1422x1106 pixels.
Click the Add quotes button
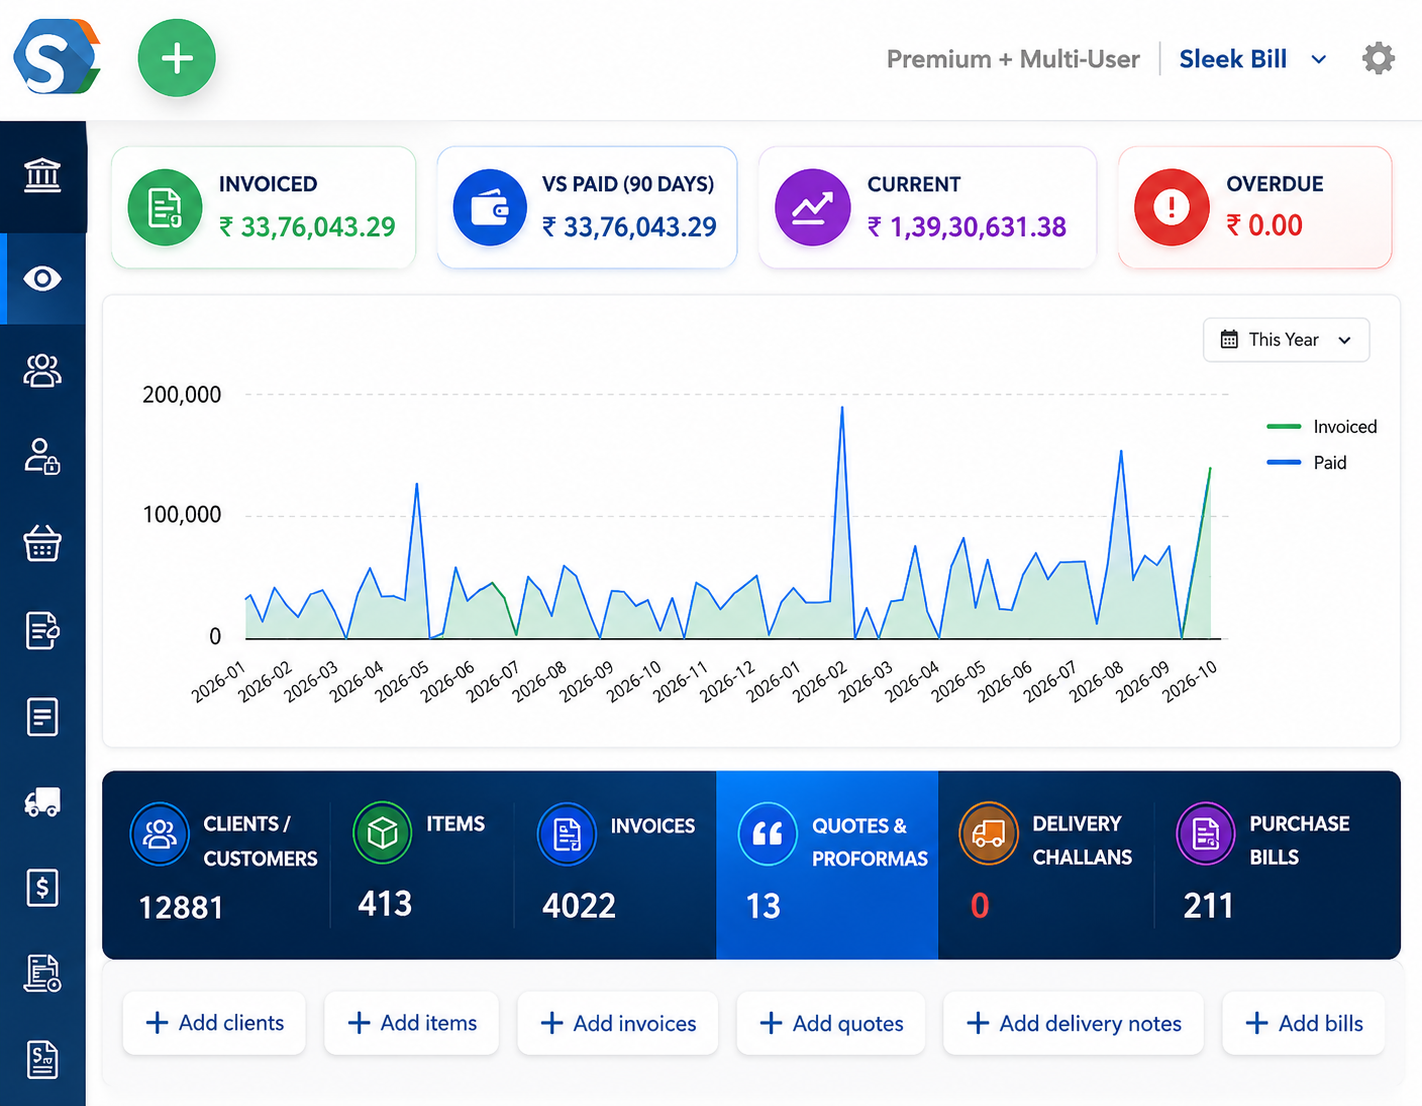click(x=831, y=1023)
